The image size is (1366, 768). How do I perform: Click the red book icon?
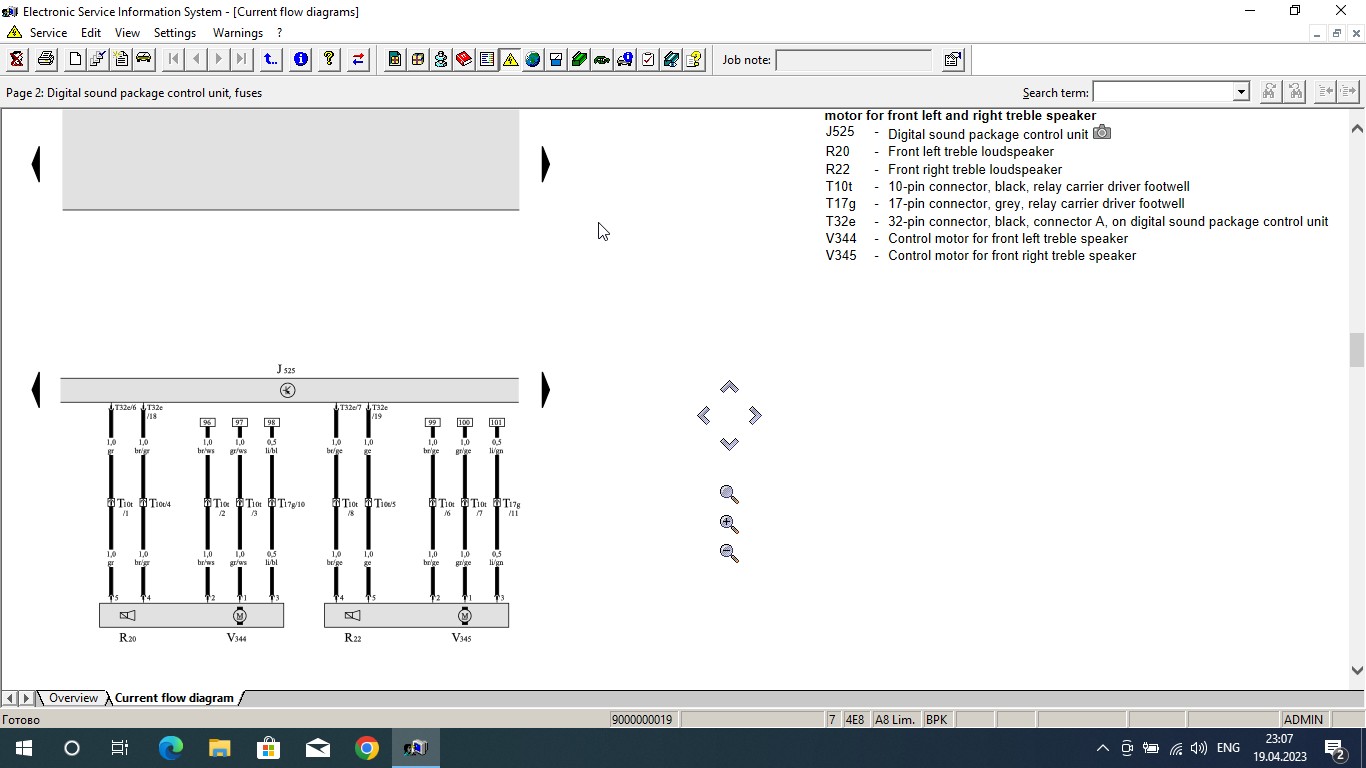coord(464,60)
